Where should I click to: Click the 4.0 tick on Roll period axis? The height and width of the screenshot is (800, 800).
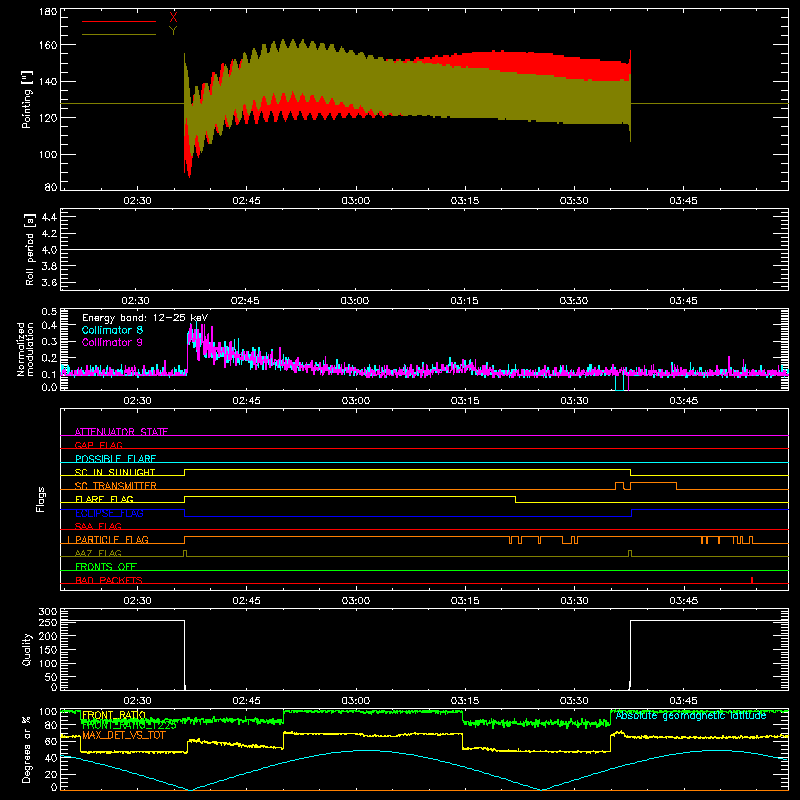tap(49, 250)
